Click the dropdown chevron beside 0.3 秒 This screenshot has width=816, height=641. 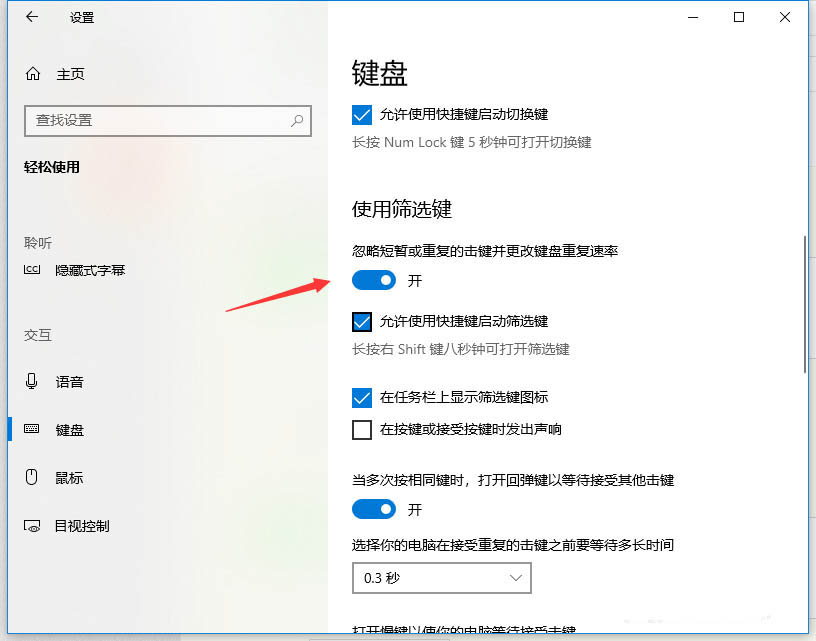[516, 578]
